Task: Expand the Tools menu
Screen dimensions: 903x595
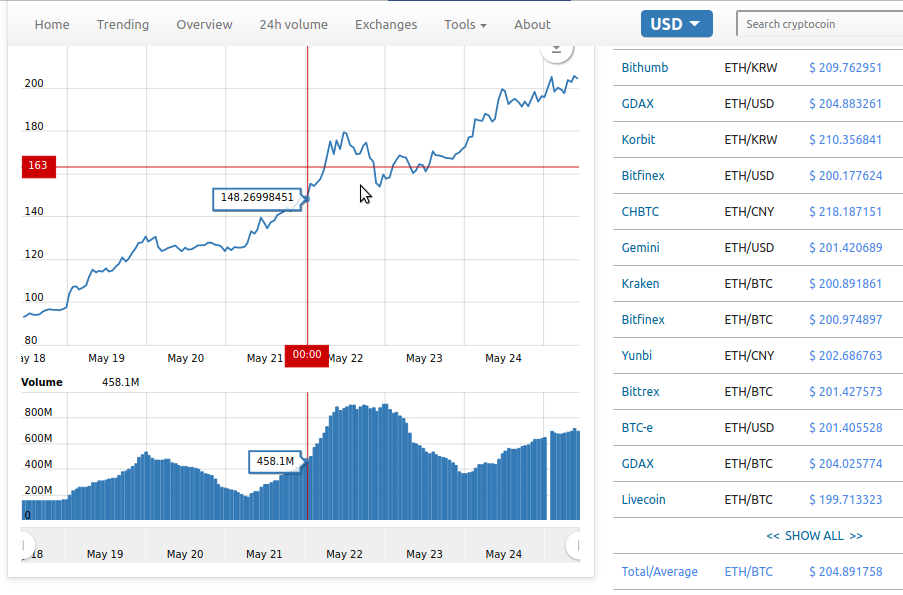Action: 465,24
